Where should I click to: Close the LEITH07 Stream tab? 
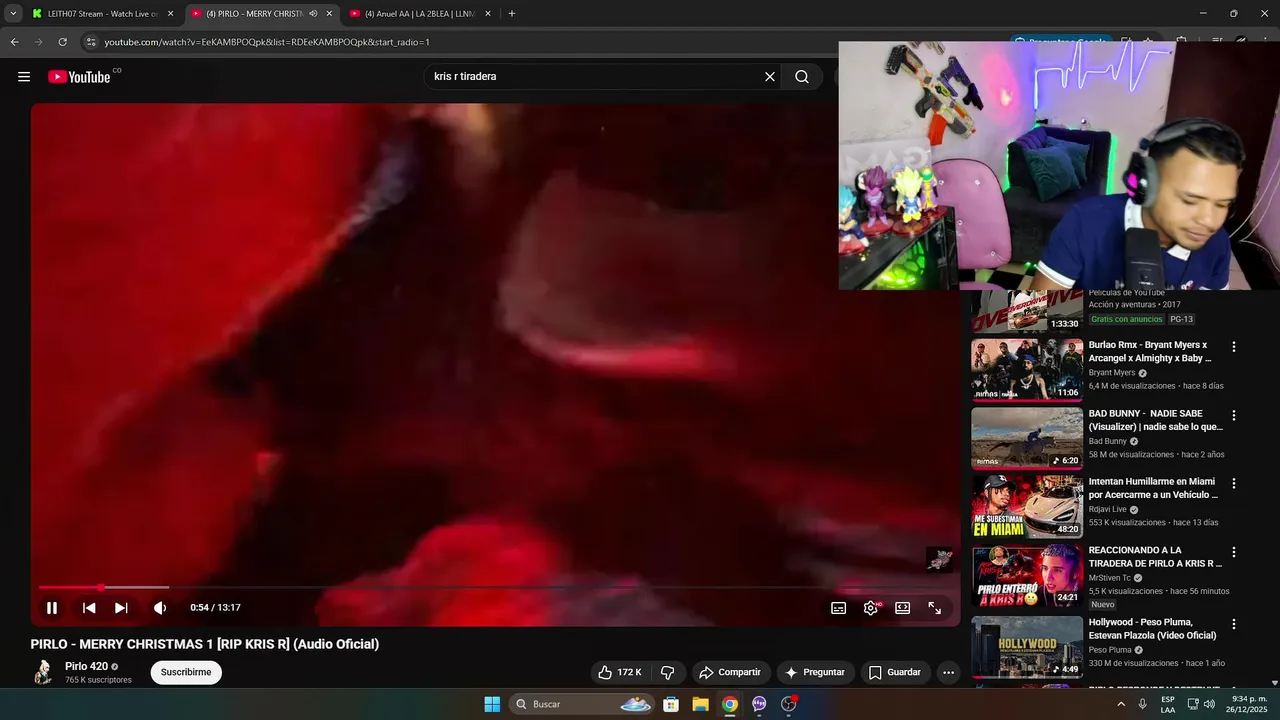[170, 14]
